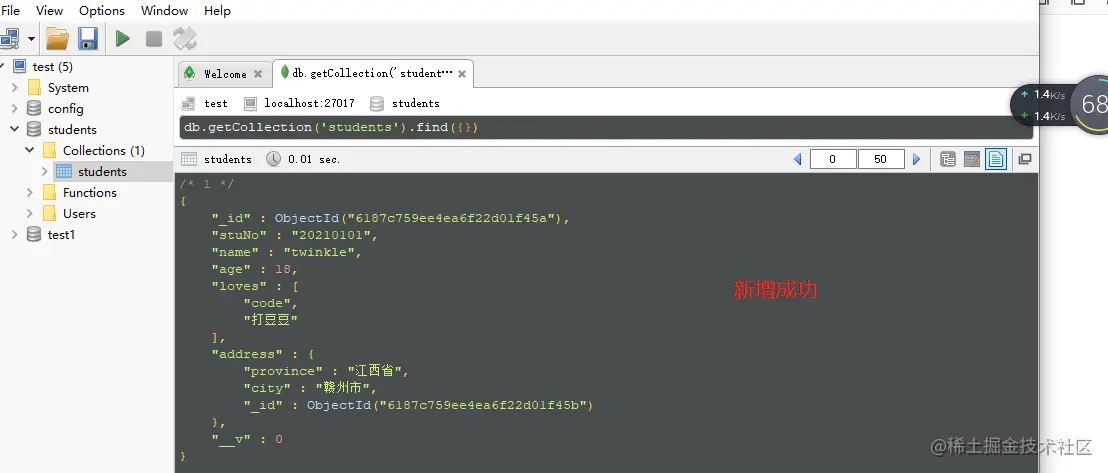The width and height of the screenshot is (1108, 473).
Task: Select the students collection in the tree
Action: [x=102, y=172]
